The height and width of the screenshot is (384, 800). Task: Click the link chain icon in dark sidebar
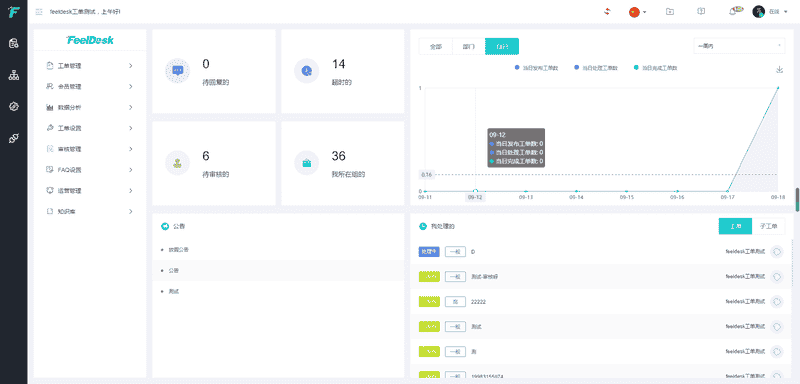pos(14,138)
